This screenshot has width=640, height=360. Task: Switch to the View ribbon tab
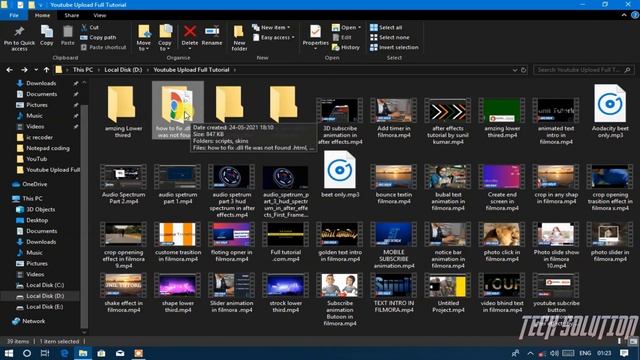(x=100, y=15)
